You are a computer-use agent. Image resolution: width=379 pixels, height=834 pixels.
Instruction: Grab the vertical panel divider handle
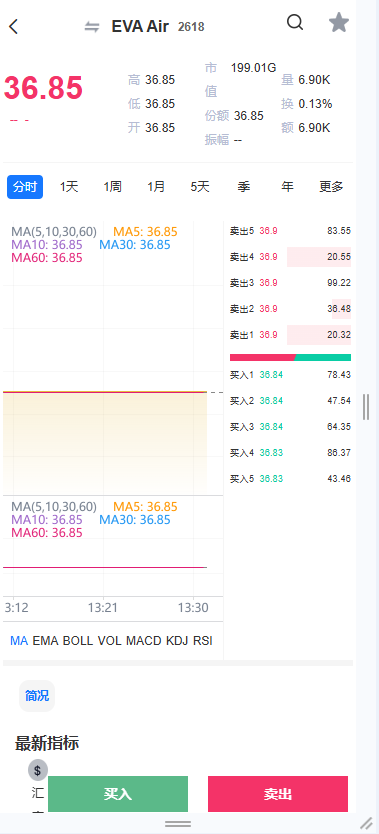[x=366, y=407]
